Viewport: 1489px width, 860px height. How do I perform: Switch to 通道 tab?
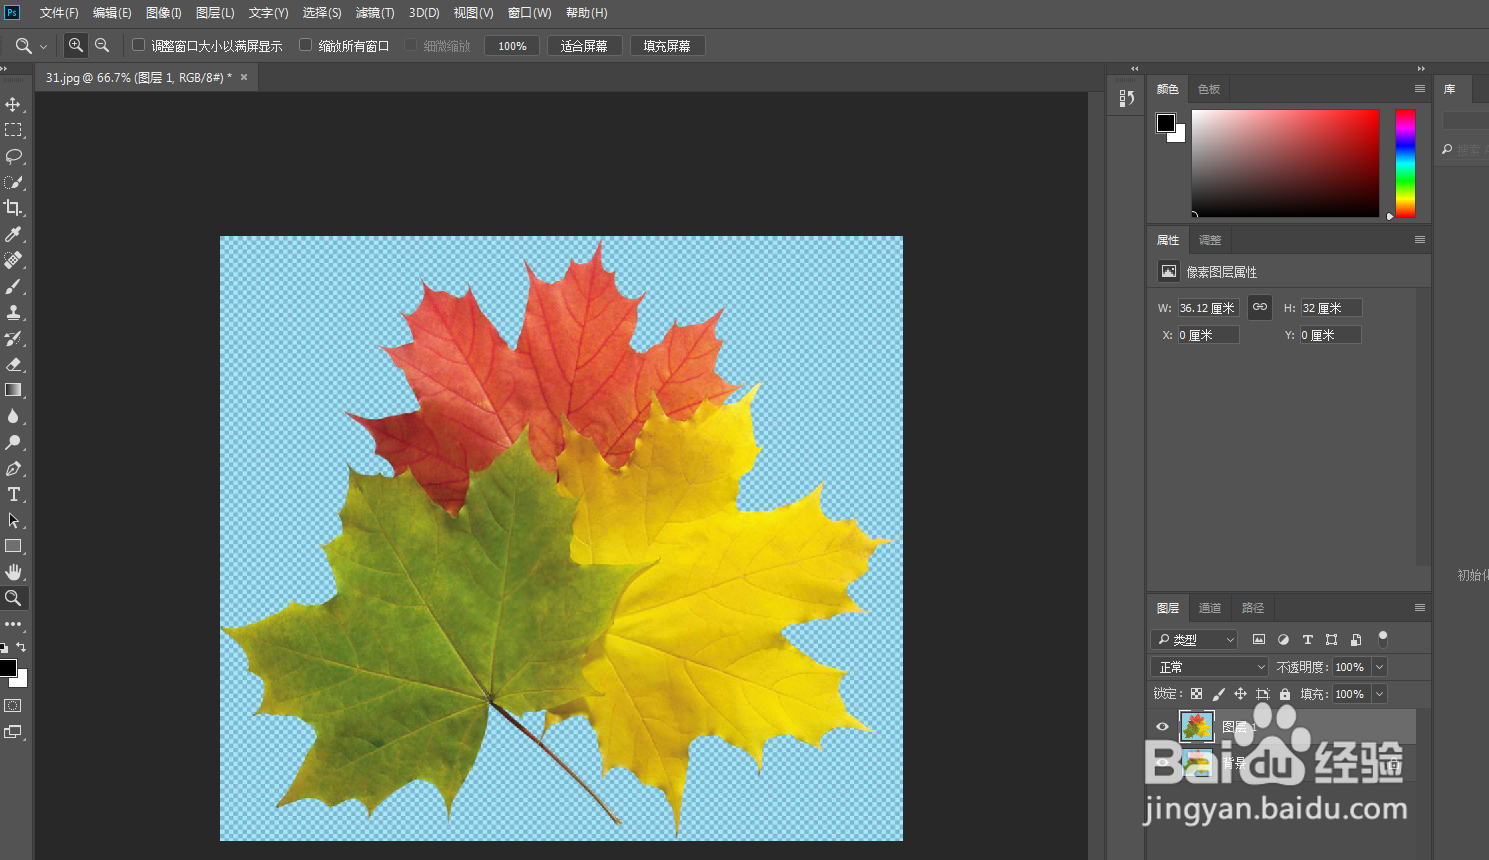1210,608
